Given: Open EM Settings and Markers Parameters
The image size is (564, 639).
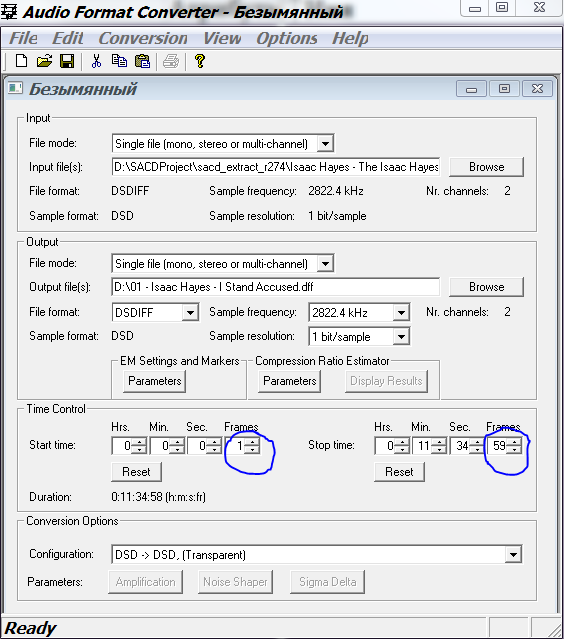Looking at the screenshot, I should click(154, 381).
